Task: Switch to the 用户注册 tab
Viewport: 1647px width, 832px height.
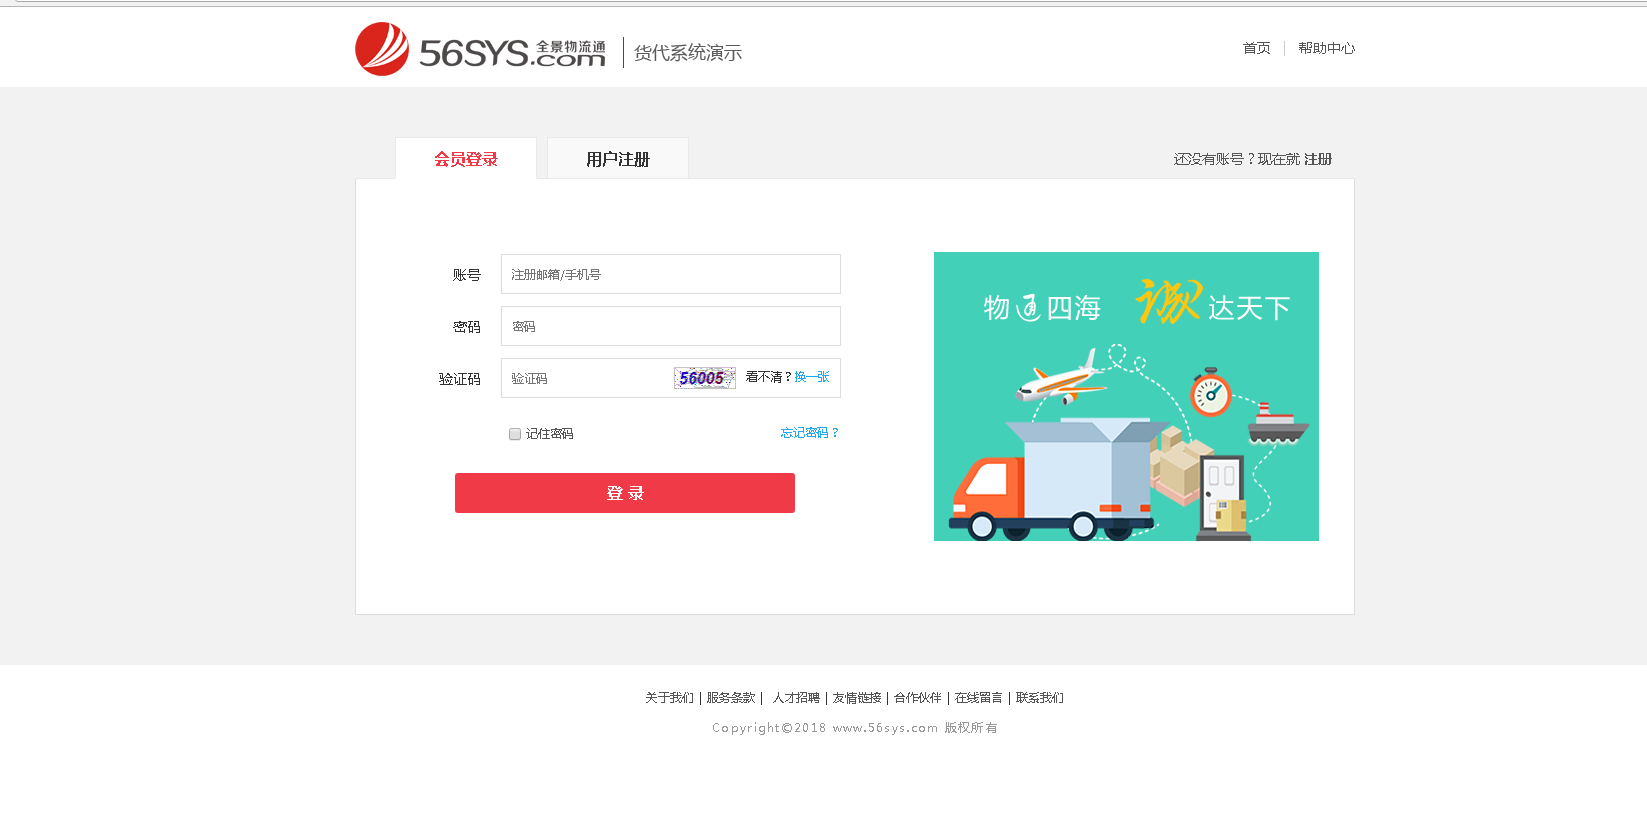Action: [x=617, y=159]
